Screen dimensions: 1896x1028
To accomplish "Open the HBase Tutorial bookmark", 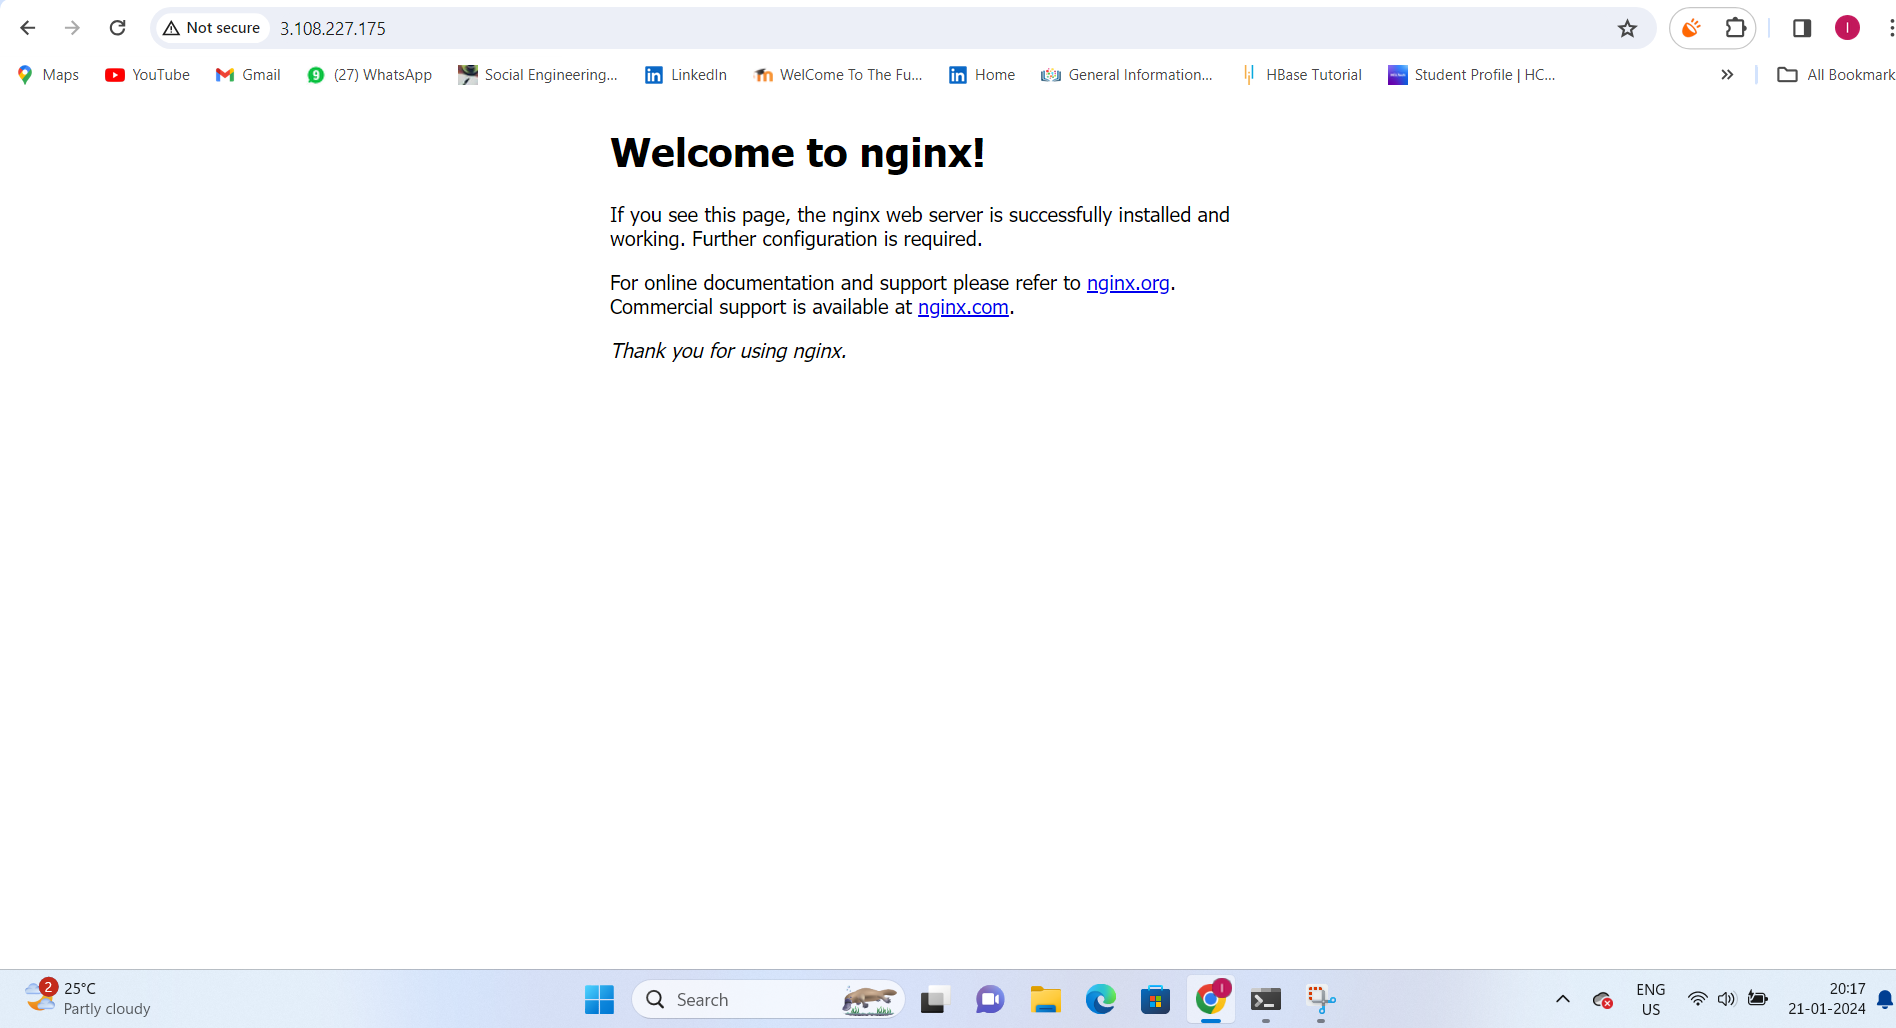I will [1301, 75].
